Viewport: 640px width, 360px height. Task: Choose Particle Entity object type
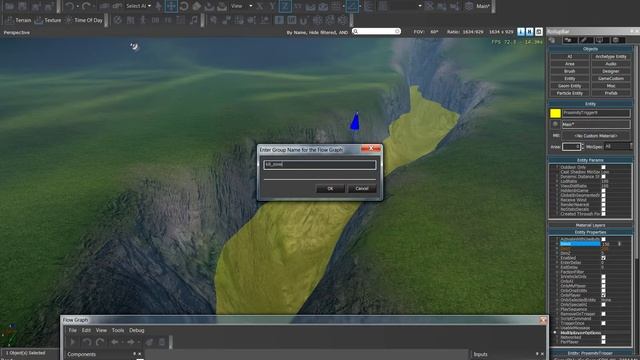(x=569, y=93)
